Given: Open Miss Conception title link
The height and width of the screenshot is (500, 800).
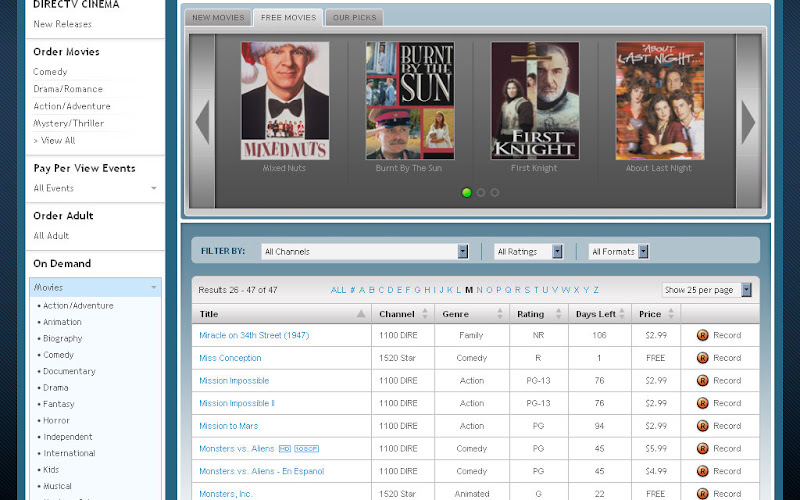Looking at the screenshot, I should point(230,358).
